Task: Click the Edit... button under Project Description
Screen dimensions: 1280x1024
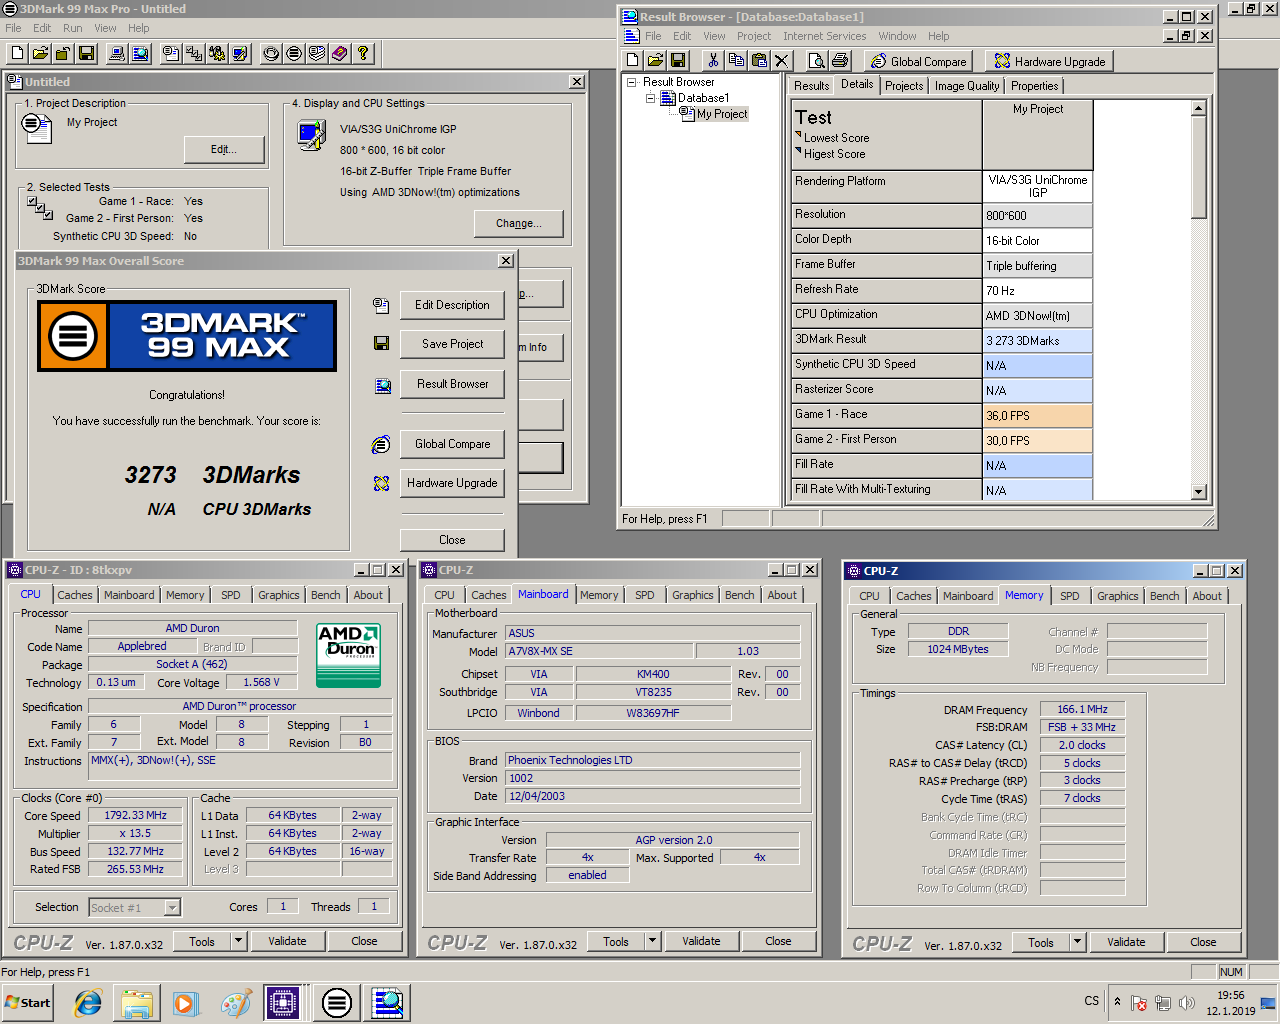Action: click(224, 149)
